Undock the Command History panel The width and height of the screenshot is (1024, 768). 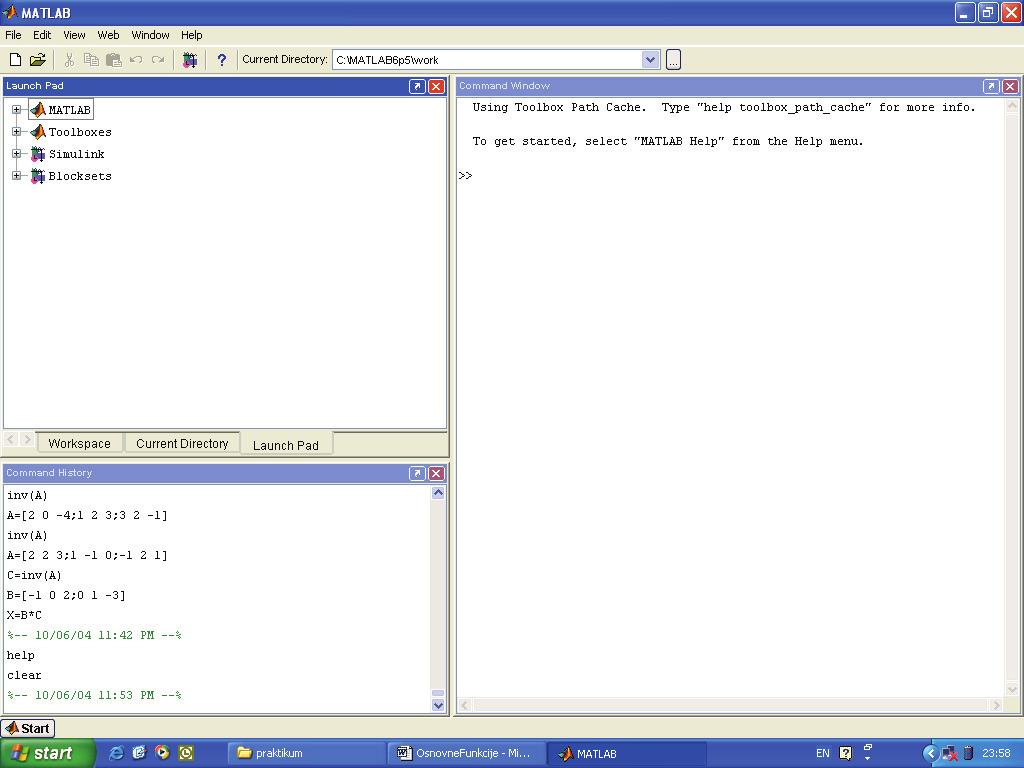point(417,473)
